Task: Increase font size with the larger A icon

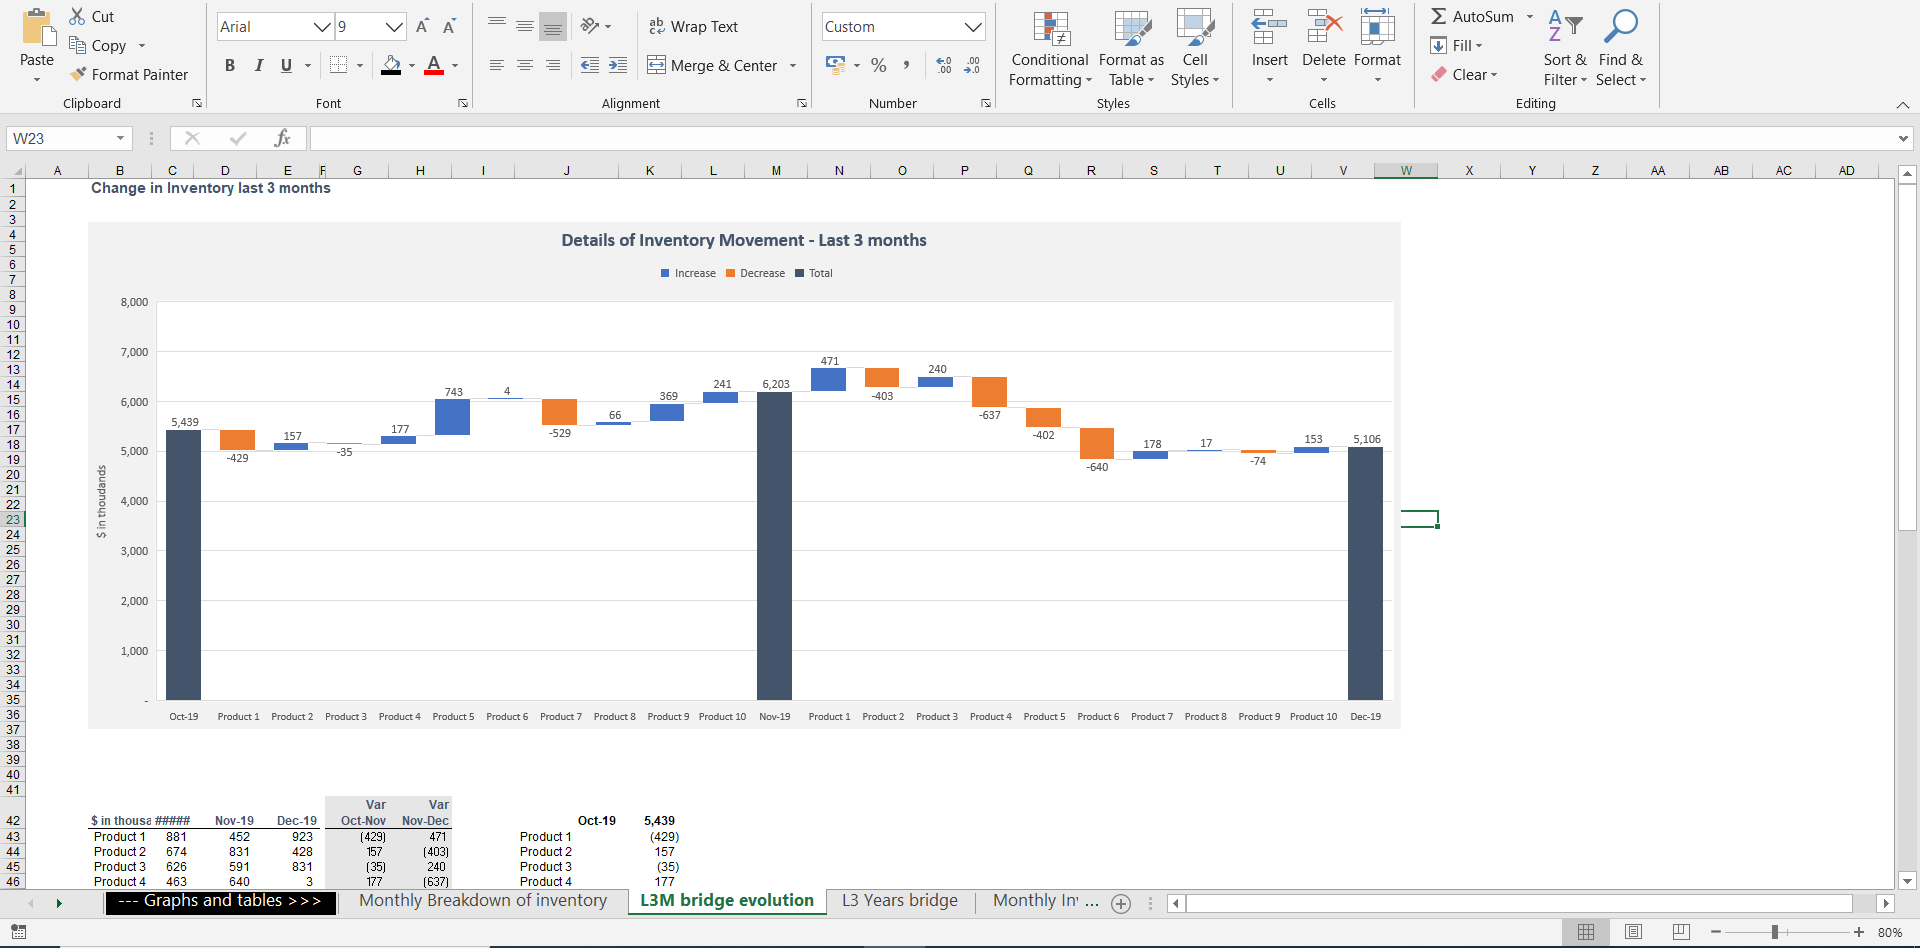Action: pyautogui.click(x=422, y=27)
